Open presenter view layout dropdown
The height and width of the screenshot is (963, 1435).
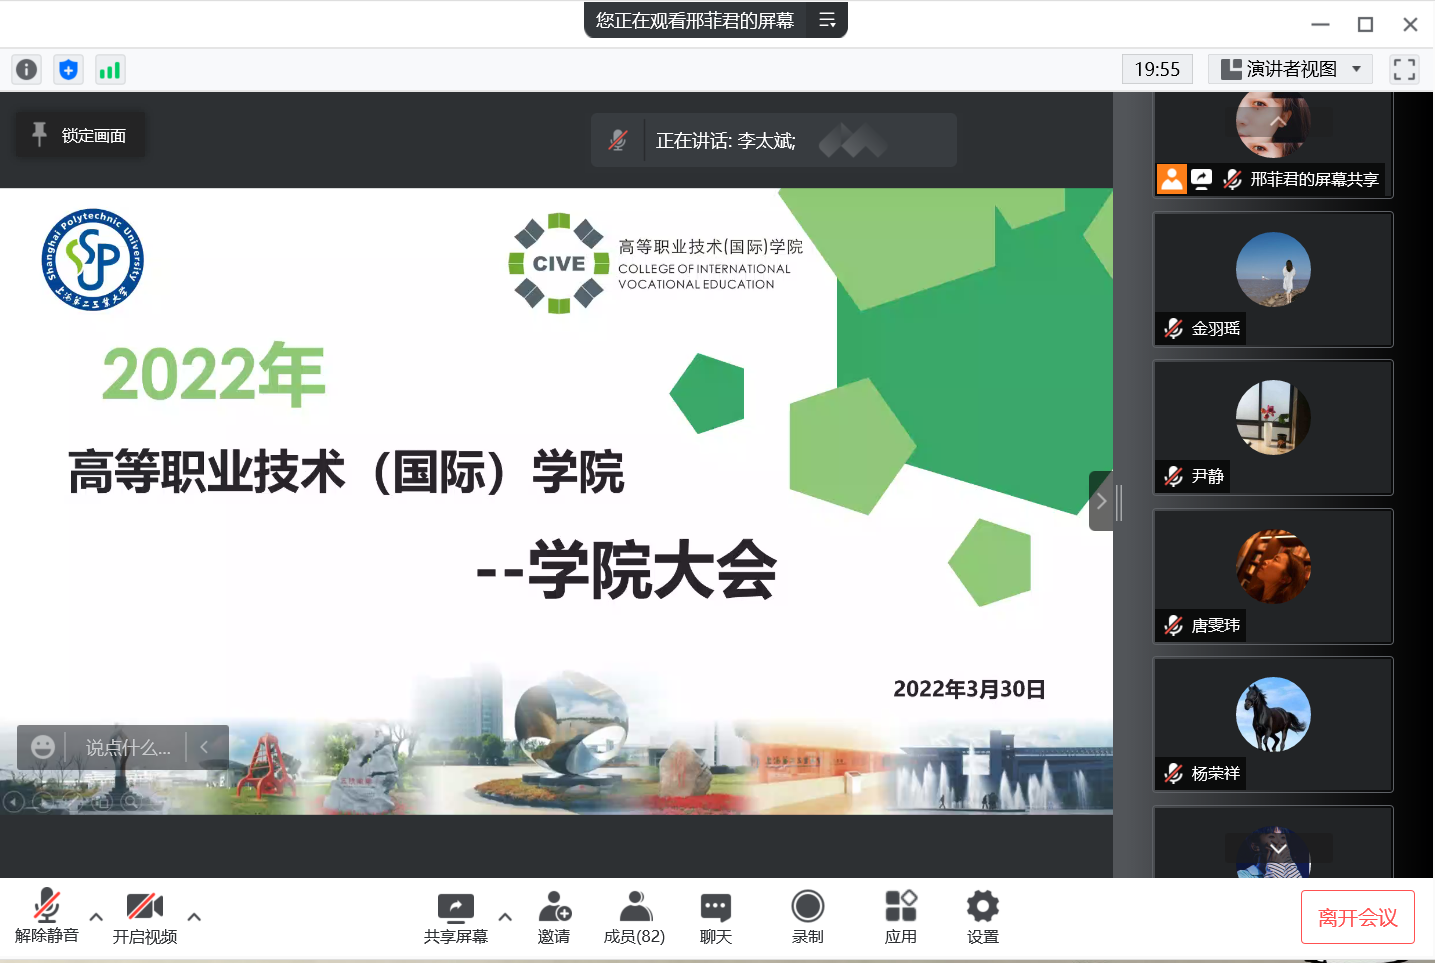[1290, 69]
